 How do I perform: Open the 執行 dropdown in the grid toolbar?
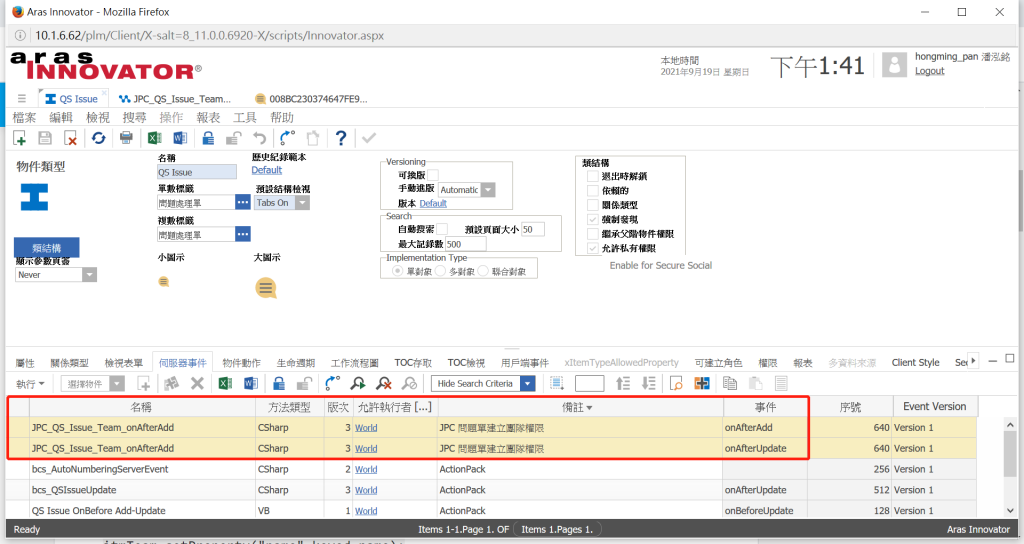tap(30, 384)
